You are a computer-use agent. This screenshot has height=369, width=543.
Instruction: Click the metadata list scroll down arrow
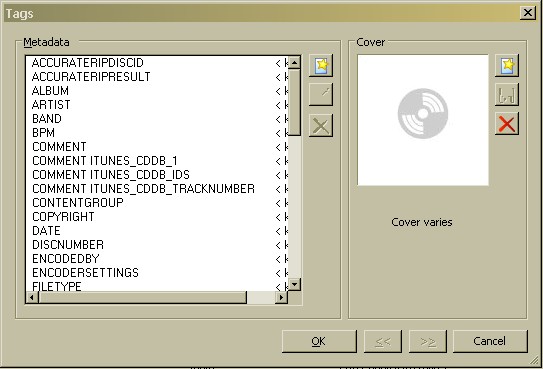point(294,285)
